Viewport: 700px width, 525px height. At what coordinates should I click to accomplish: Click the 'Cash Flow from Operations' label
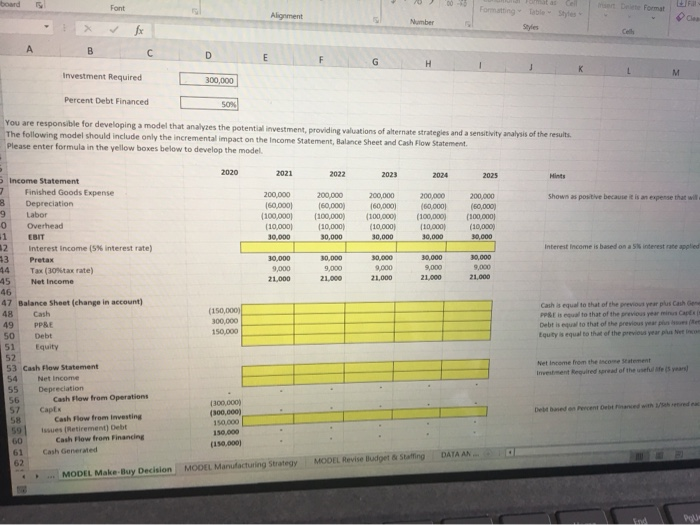pos(100,398)
